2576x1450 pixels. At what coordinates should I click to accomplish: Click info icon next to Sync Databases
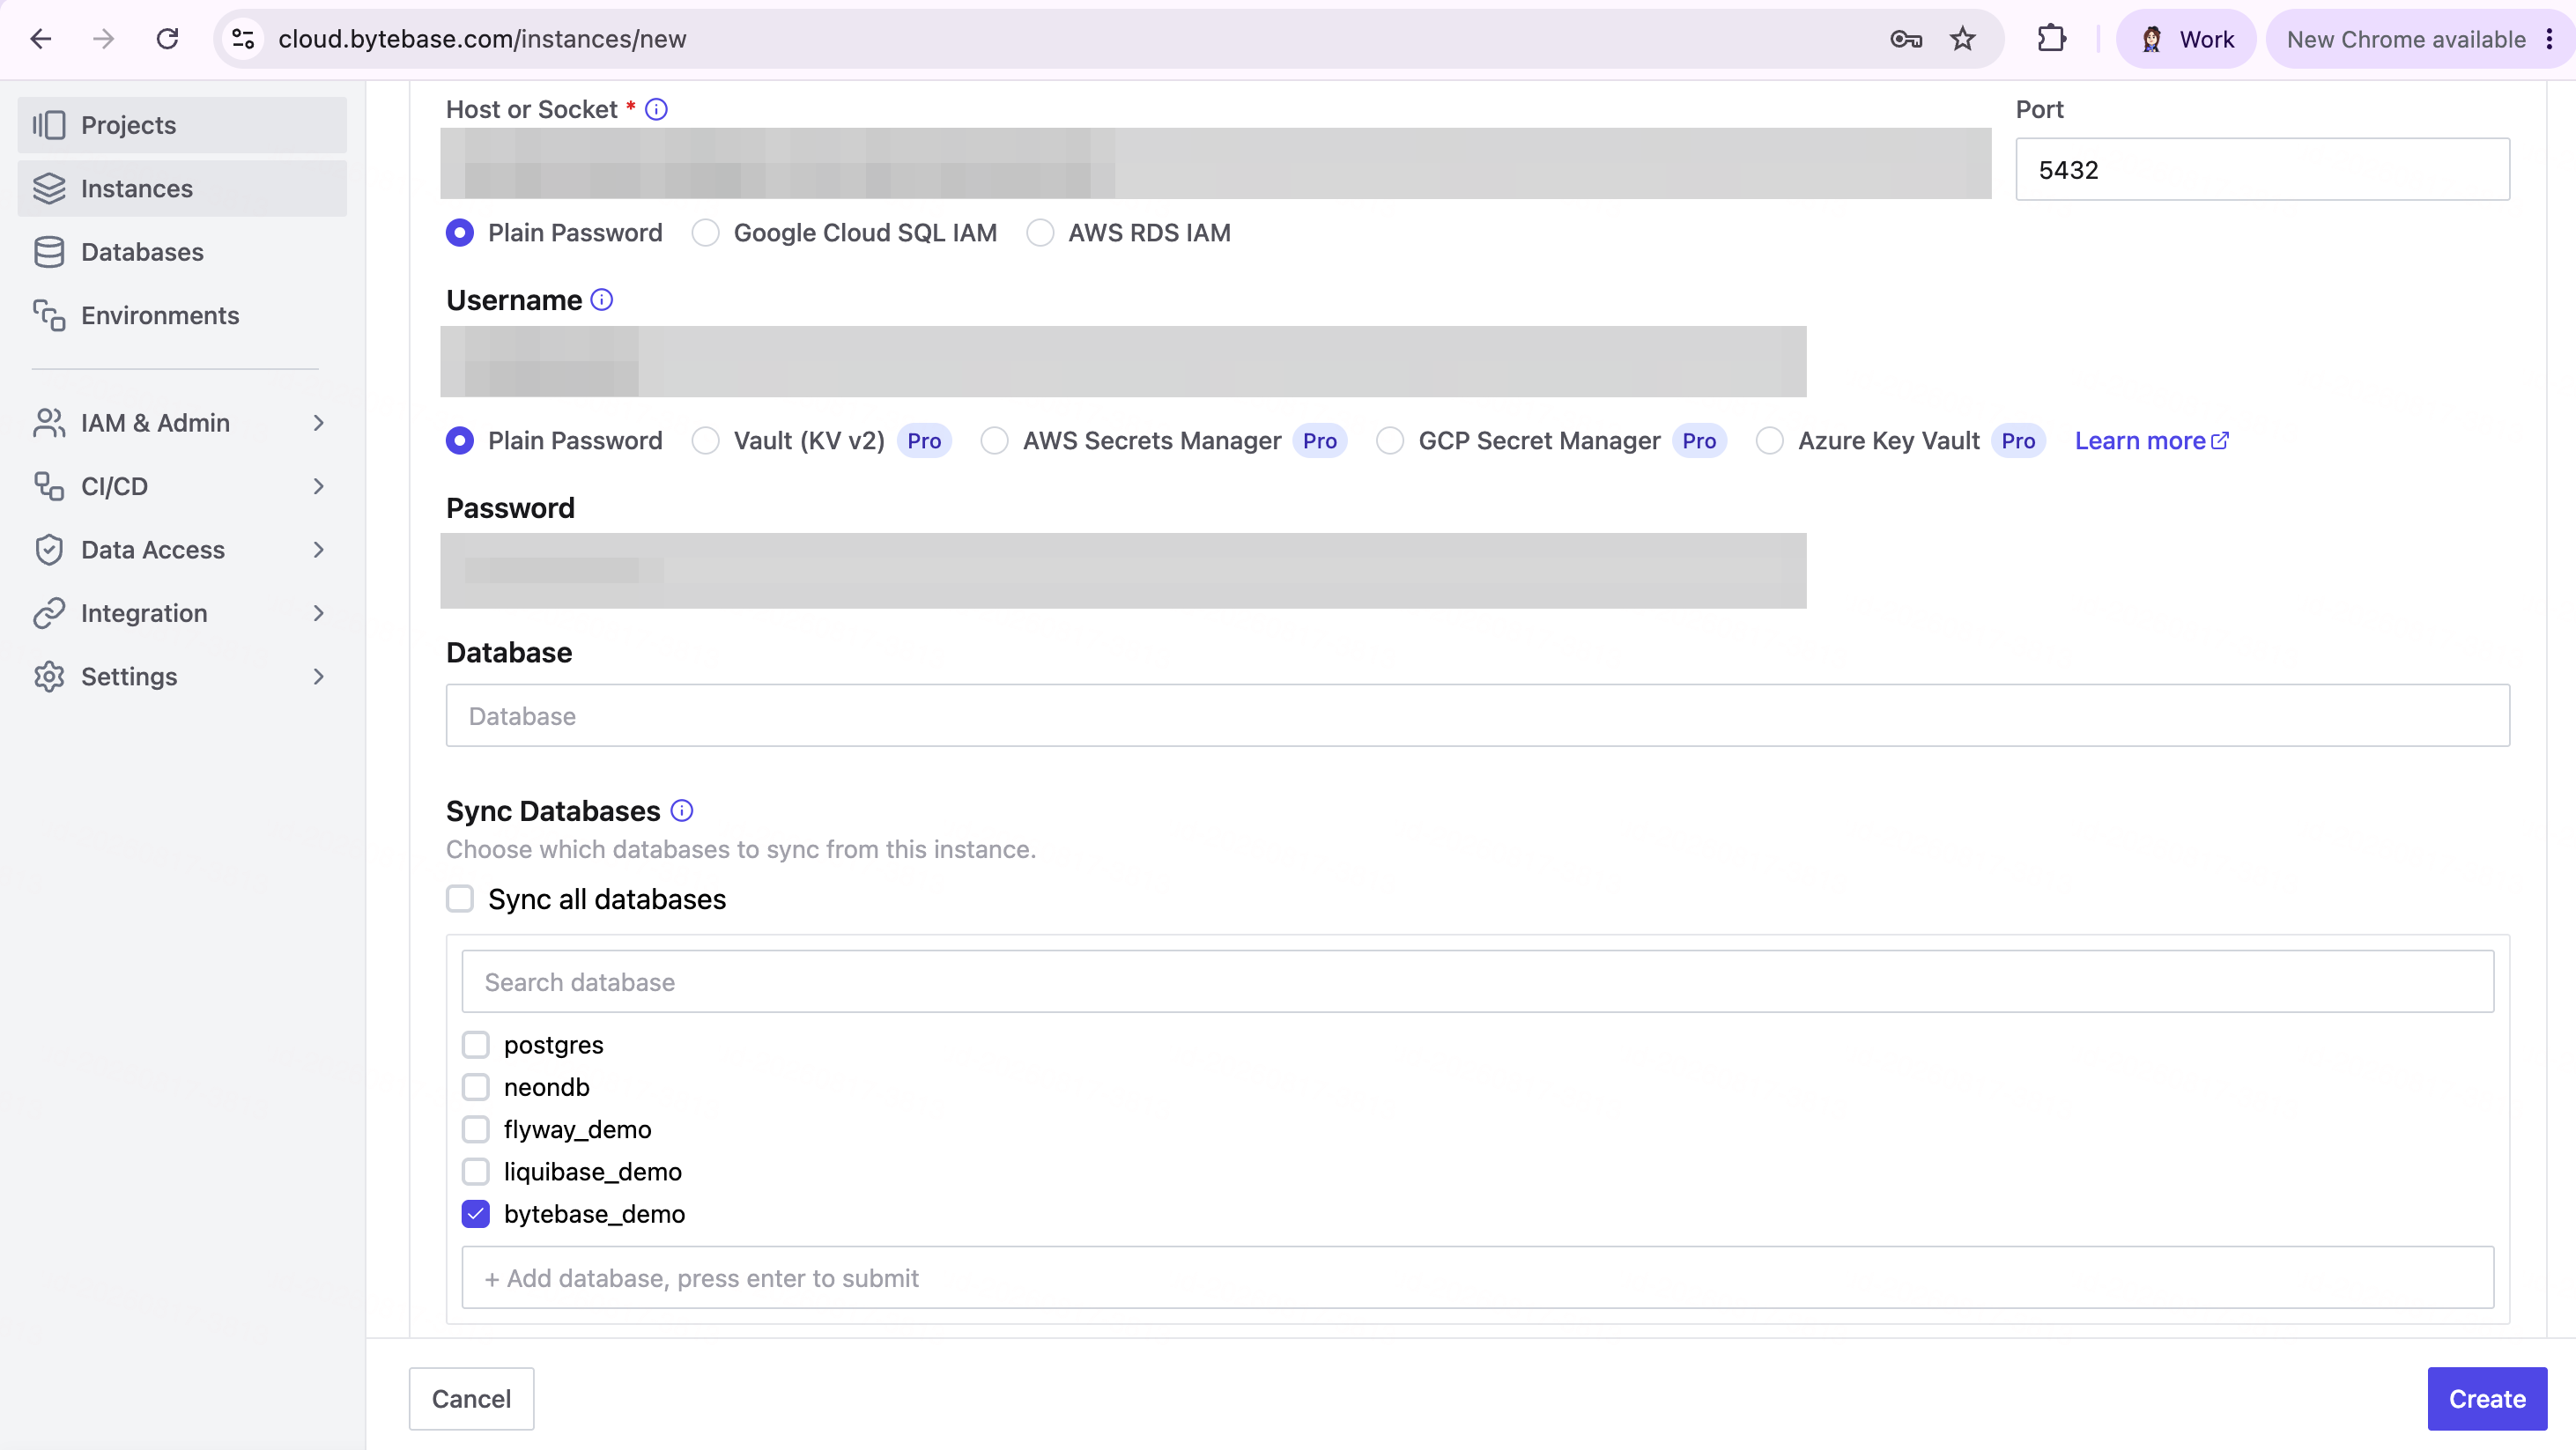point(682,810)
